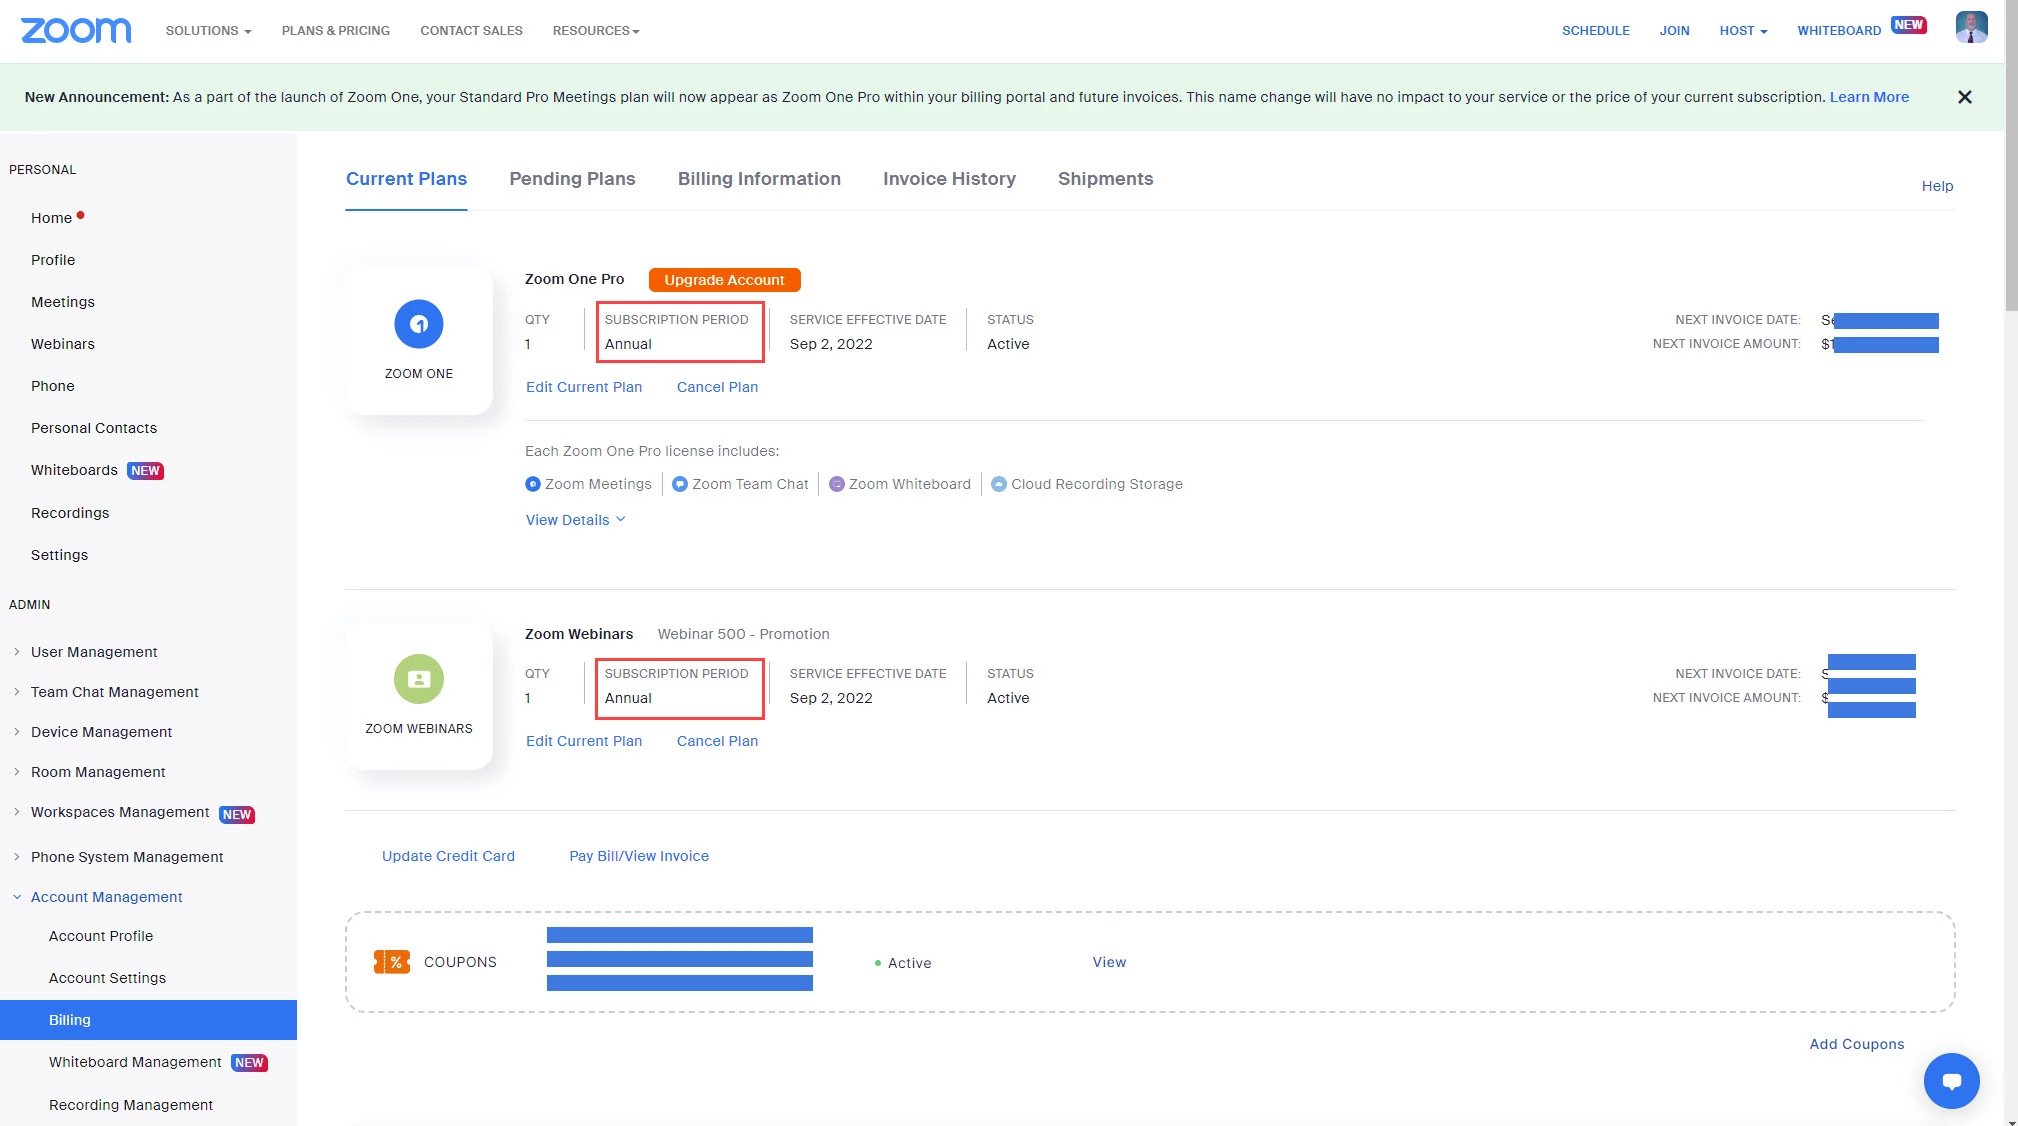
Task: Click the Add Coupons link
Action: [x=1856, y=1044]
